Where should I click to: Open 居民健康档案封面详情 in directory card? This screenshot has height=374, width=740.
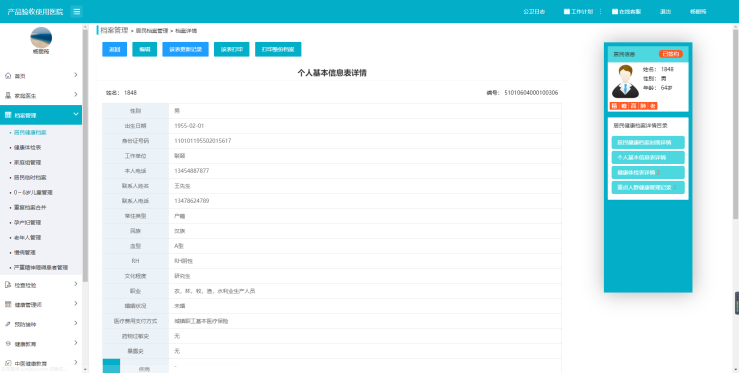pyautogui.click(x=648, y=143)
